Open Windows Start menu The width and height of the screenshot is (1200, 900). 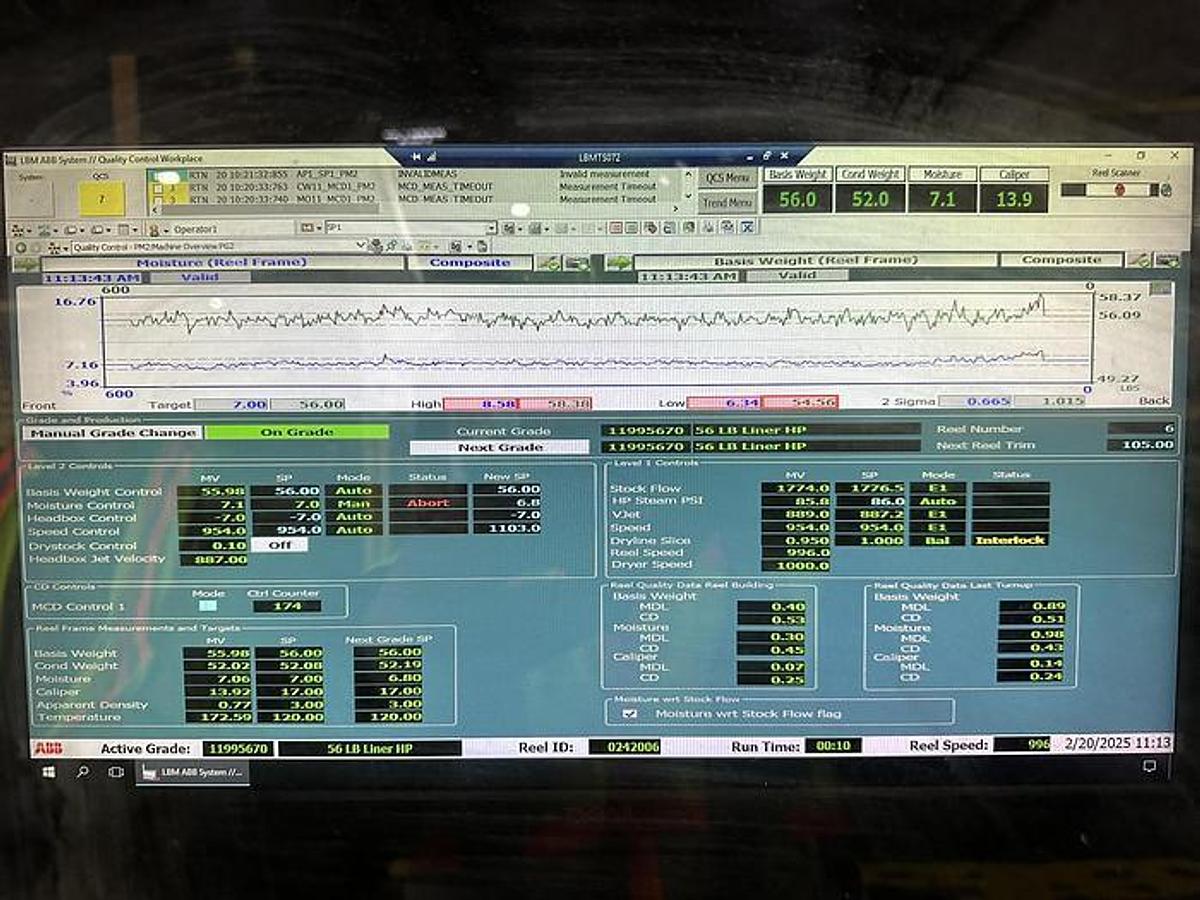coord(47,772)
